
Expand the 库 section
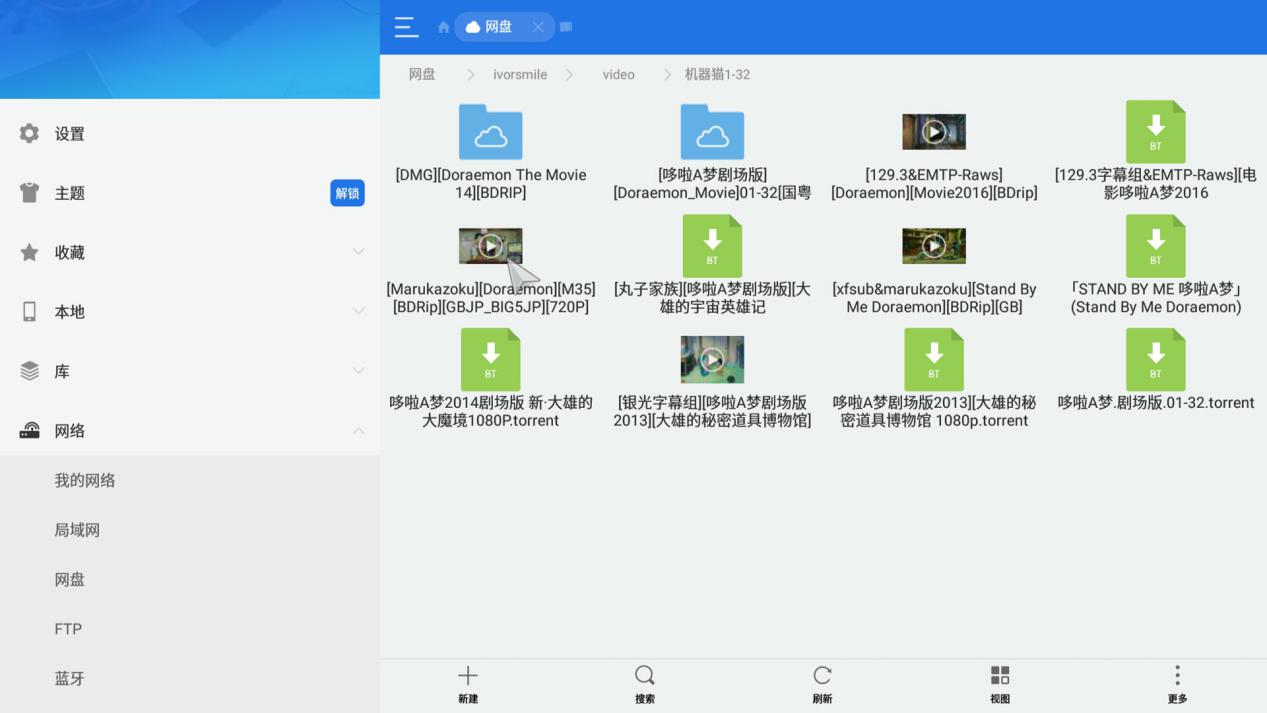click(358, 370)
